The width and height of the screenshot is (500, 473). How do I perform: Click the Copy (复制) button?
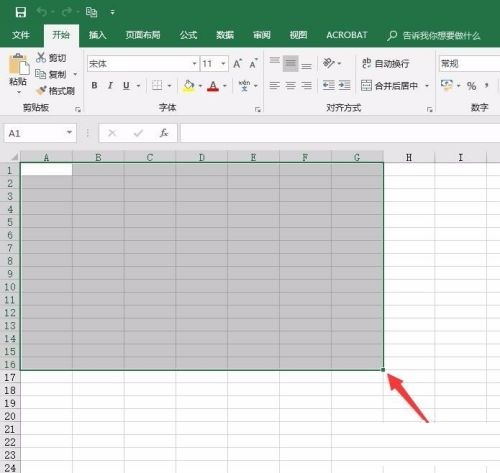tap(51, 74)
